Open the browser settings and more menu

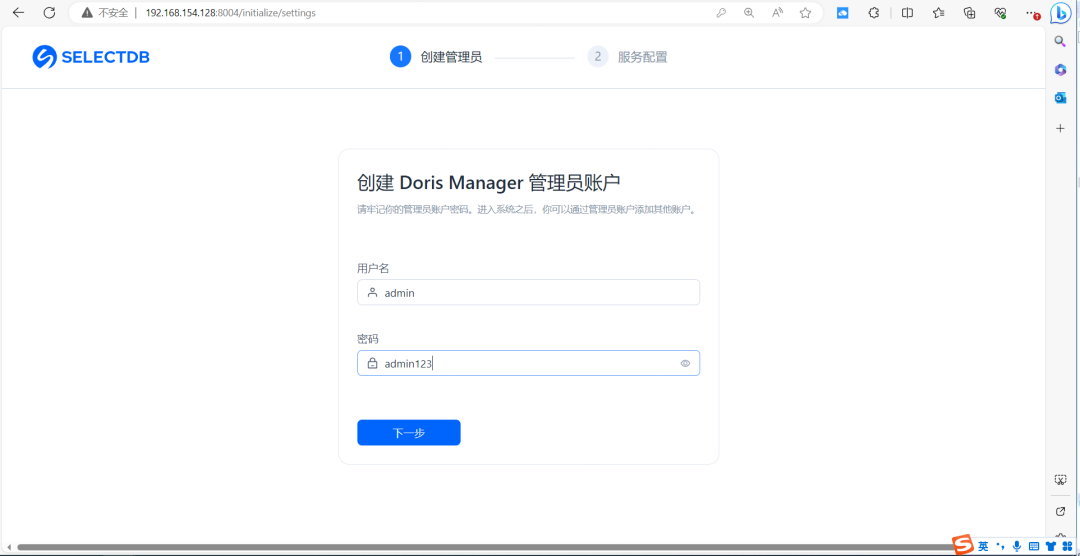[x=1031, y=12]
